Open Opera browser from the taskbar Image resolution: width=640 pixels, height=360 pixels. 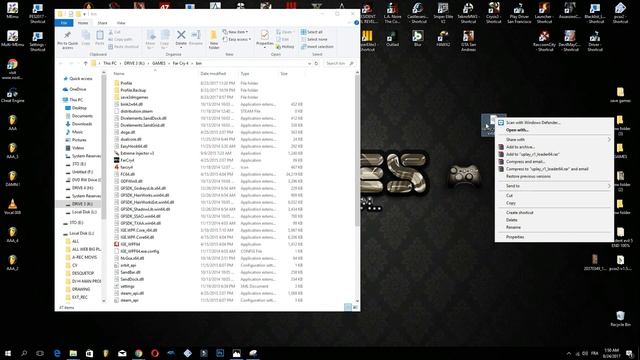click(x=155, y=353)
